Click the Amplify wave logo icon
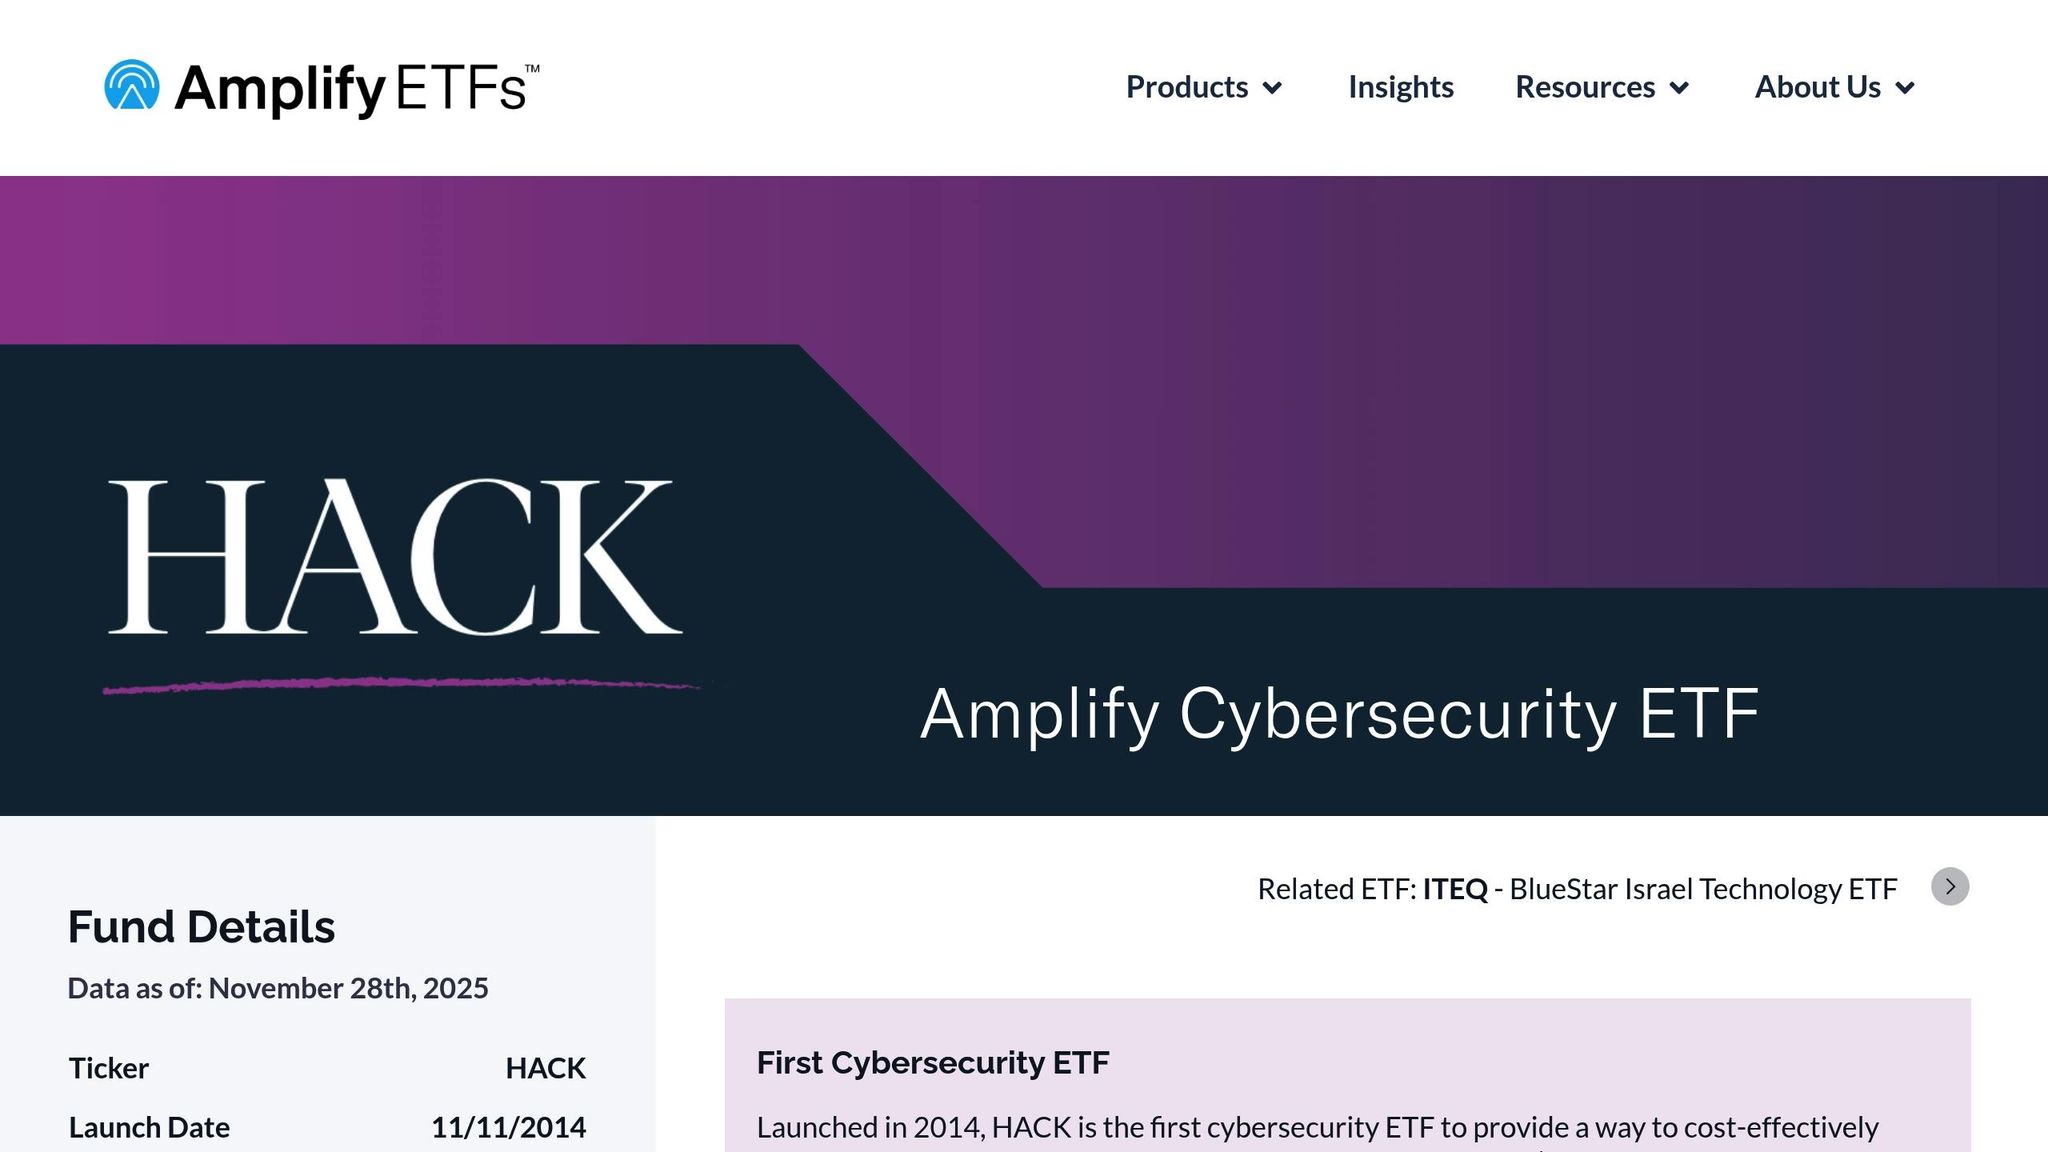The width and height of the screenshot is (2048, 1152). (130, 87)
